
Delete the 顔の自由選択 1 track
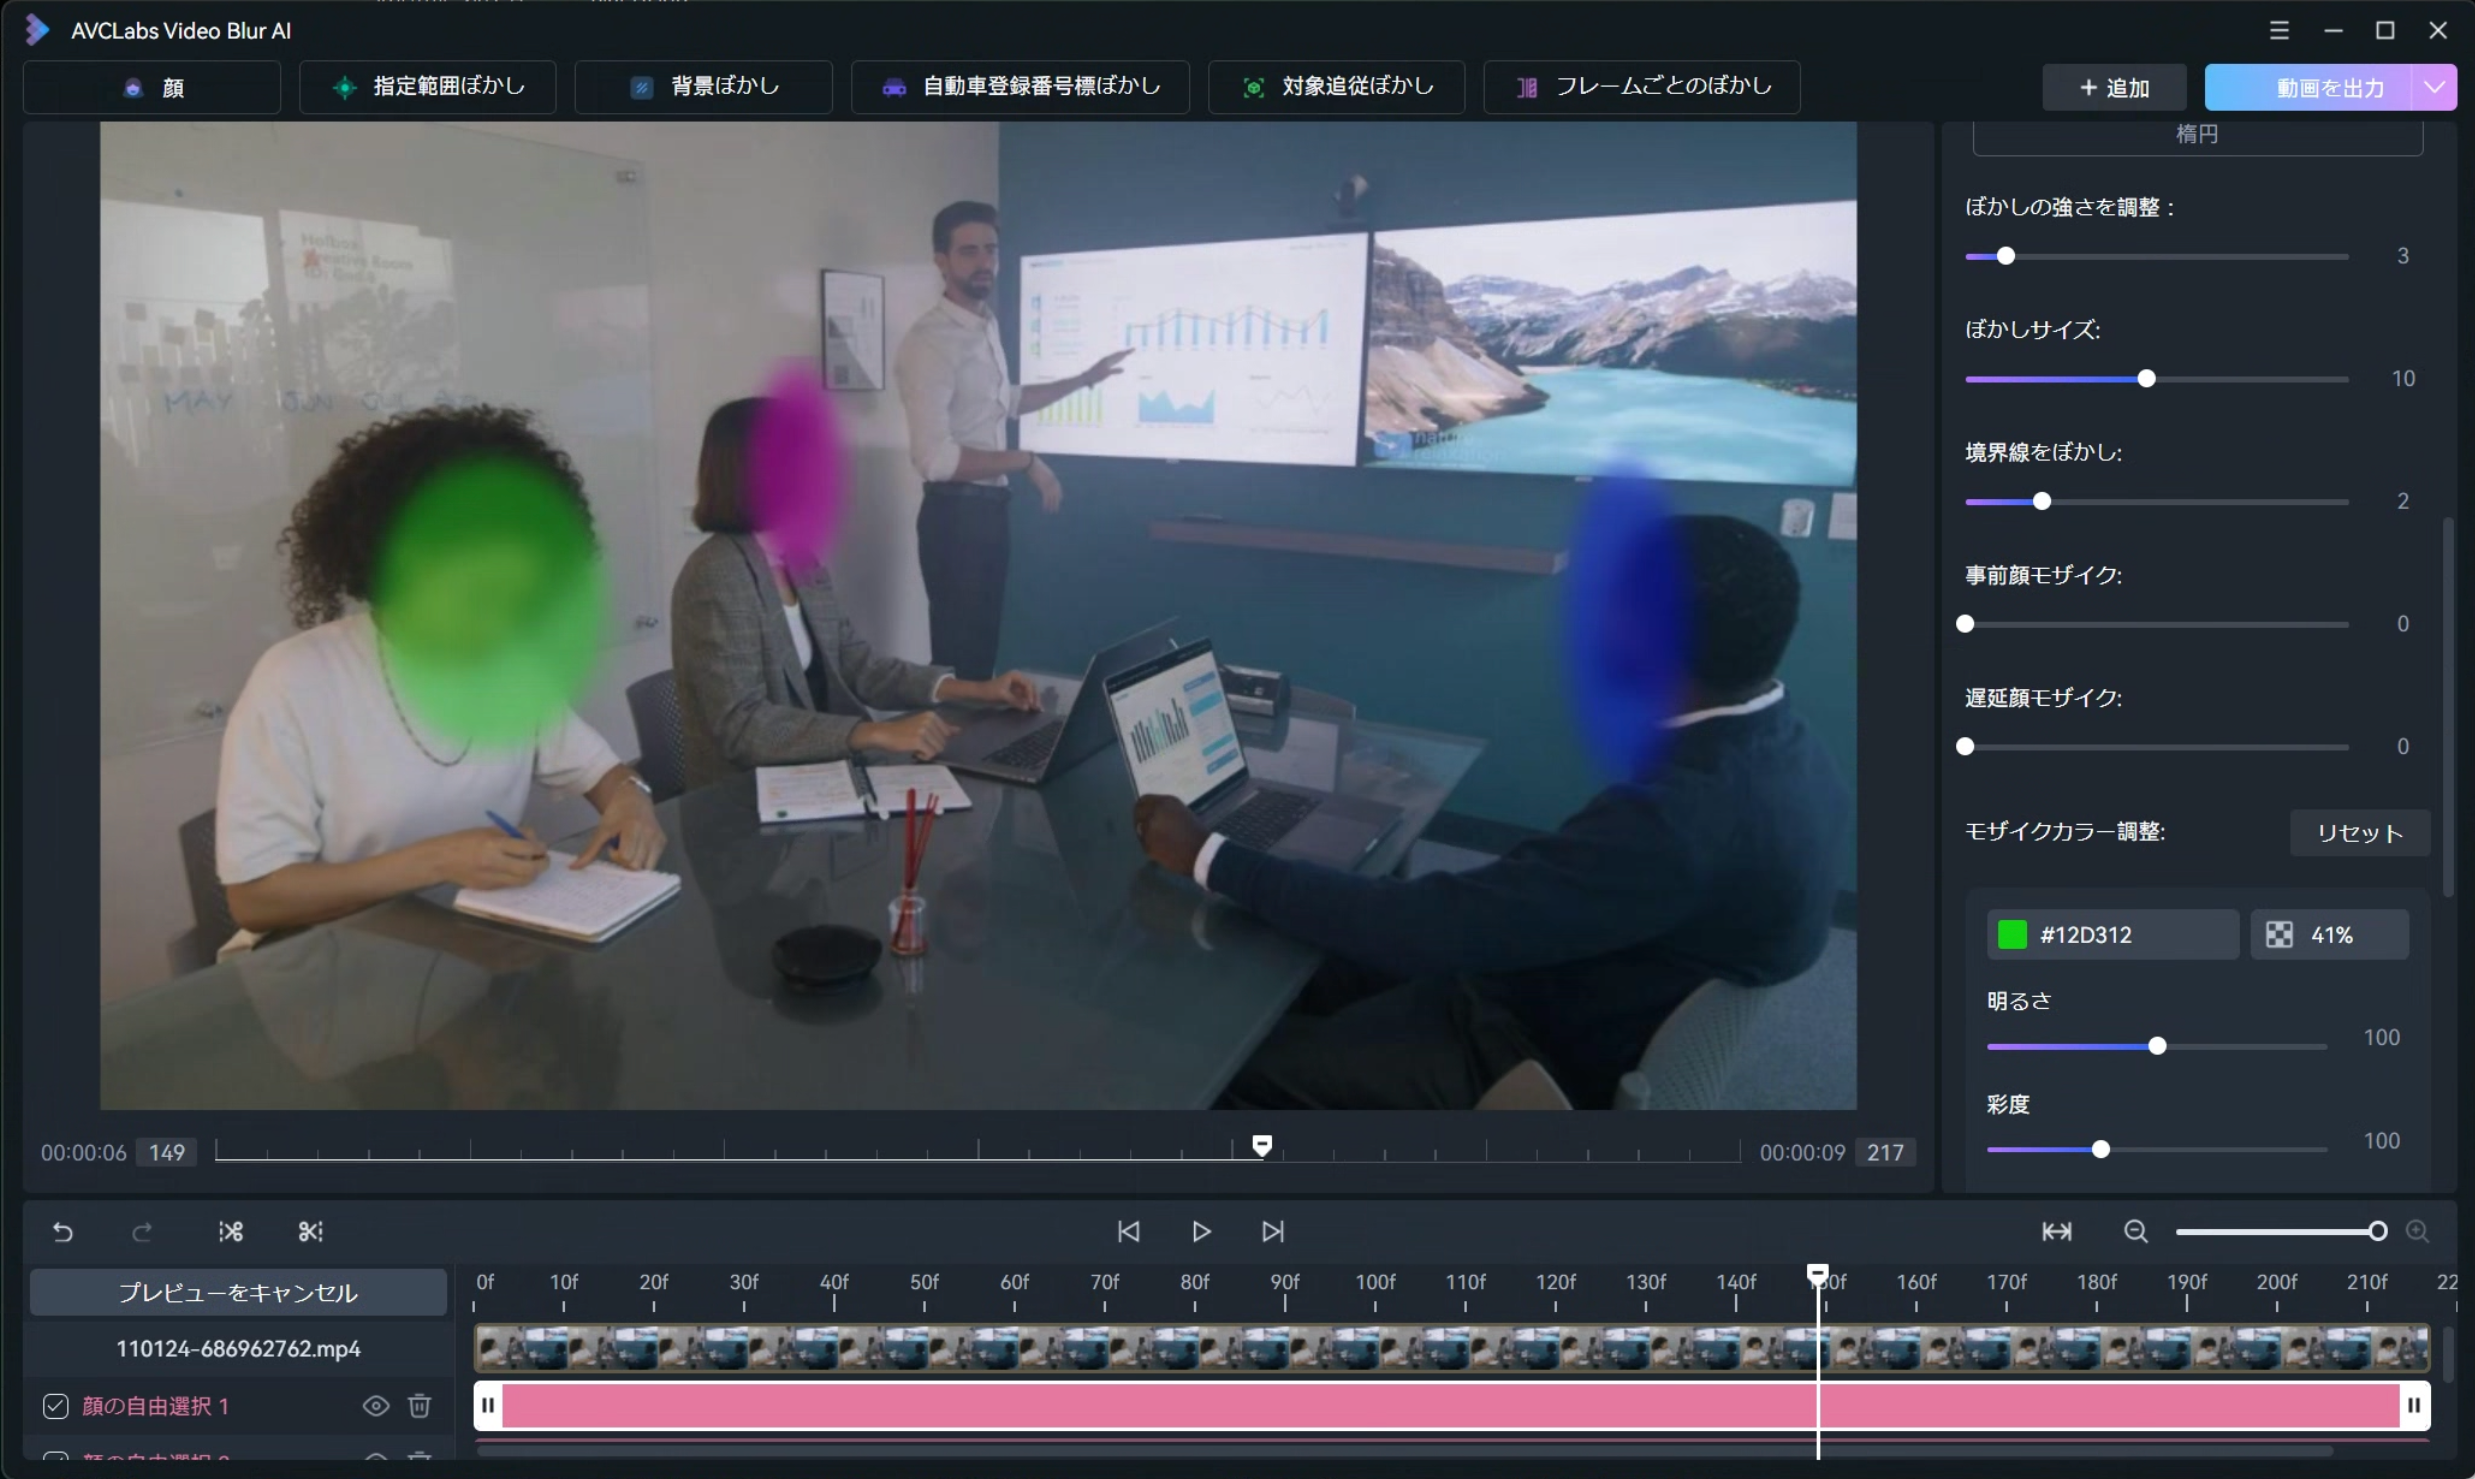[x=420, y=1405]
